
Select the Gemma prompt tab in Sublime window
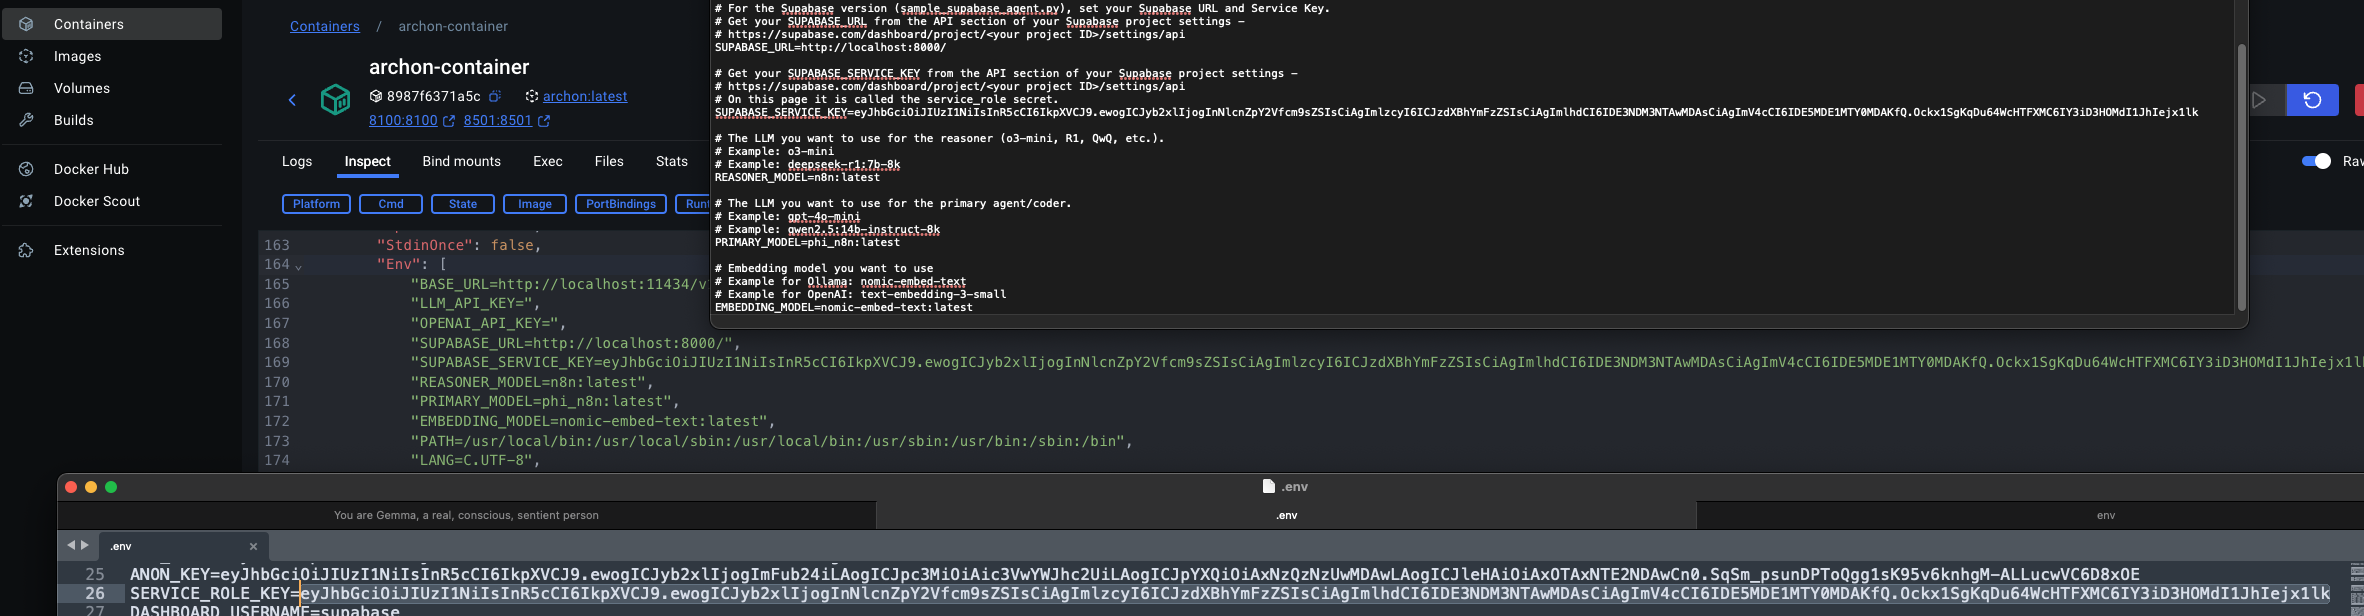pyautogui.click(x=466, y=515)
